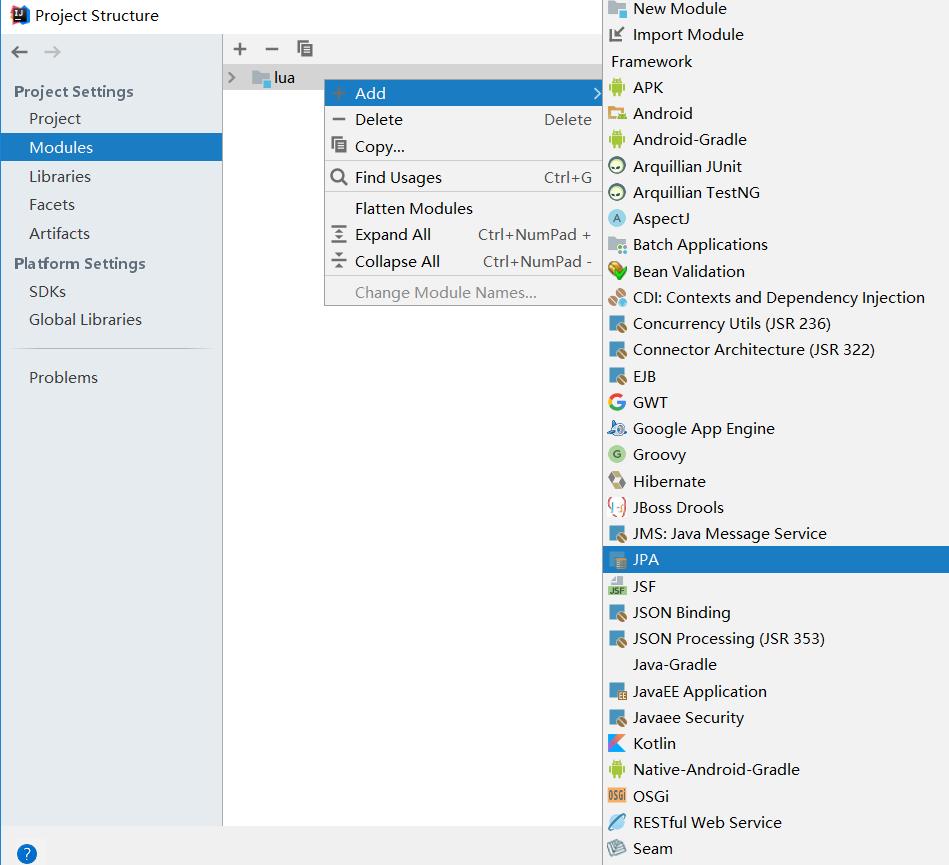The image size is (949, 865).
Task: Choose Flatten Modules menu entry
Action: pos(464,208)
